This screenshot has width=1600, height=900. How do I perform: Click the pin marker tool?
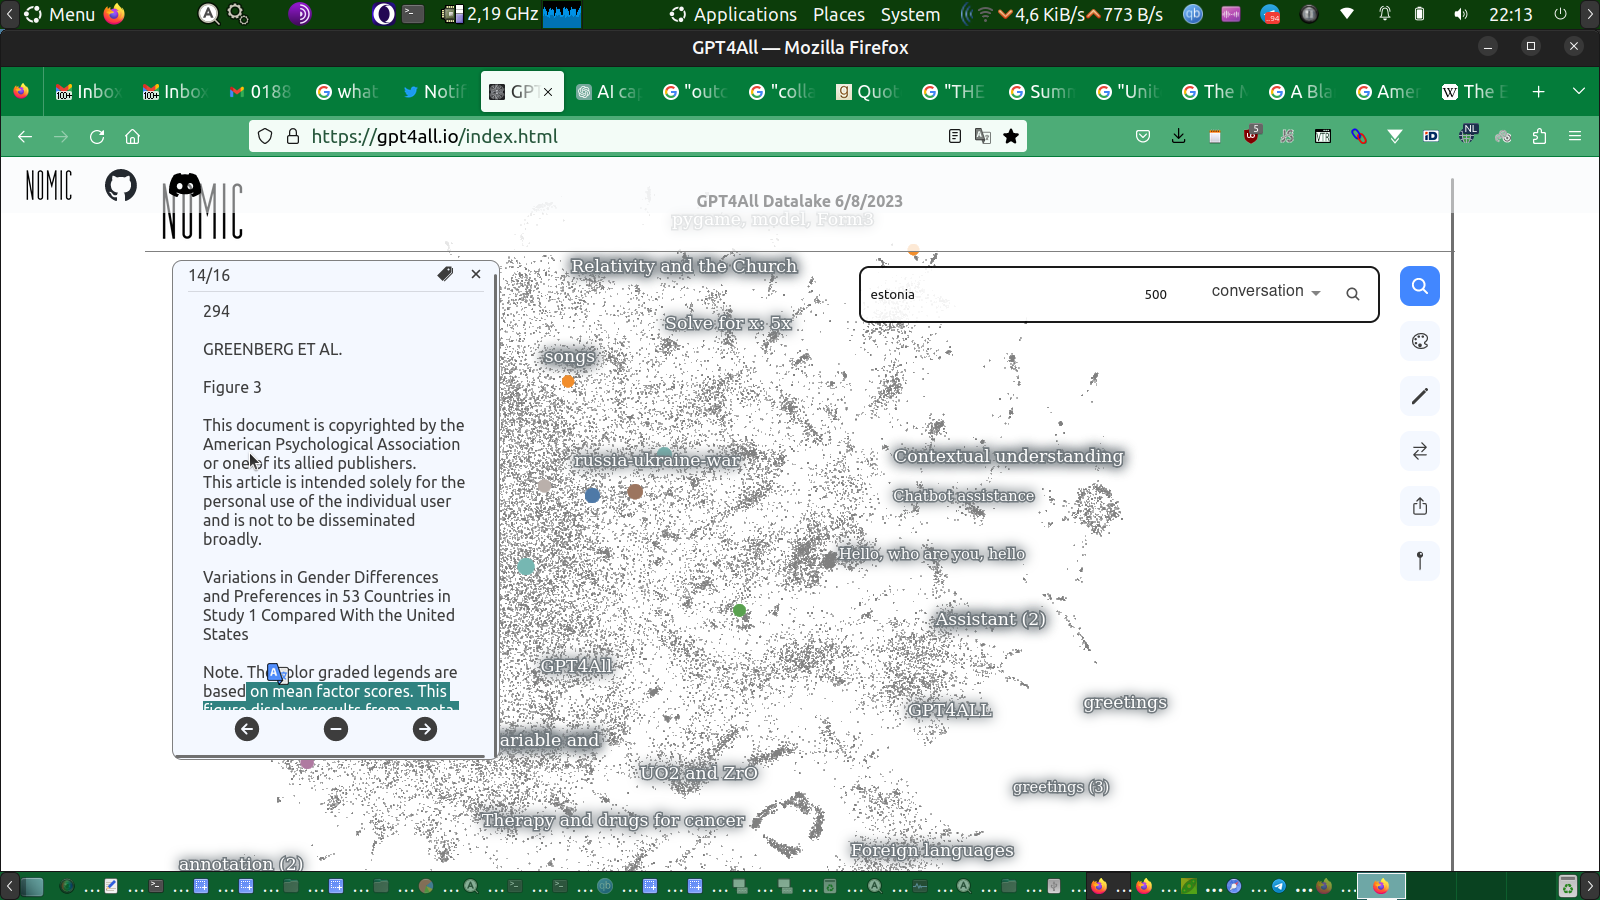pos(1419,561)
